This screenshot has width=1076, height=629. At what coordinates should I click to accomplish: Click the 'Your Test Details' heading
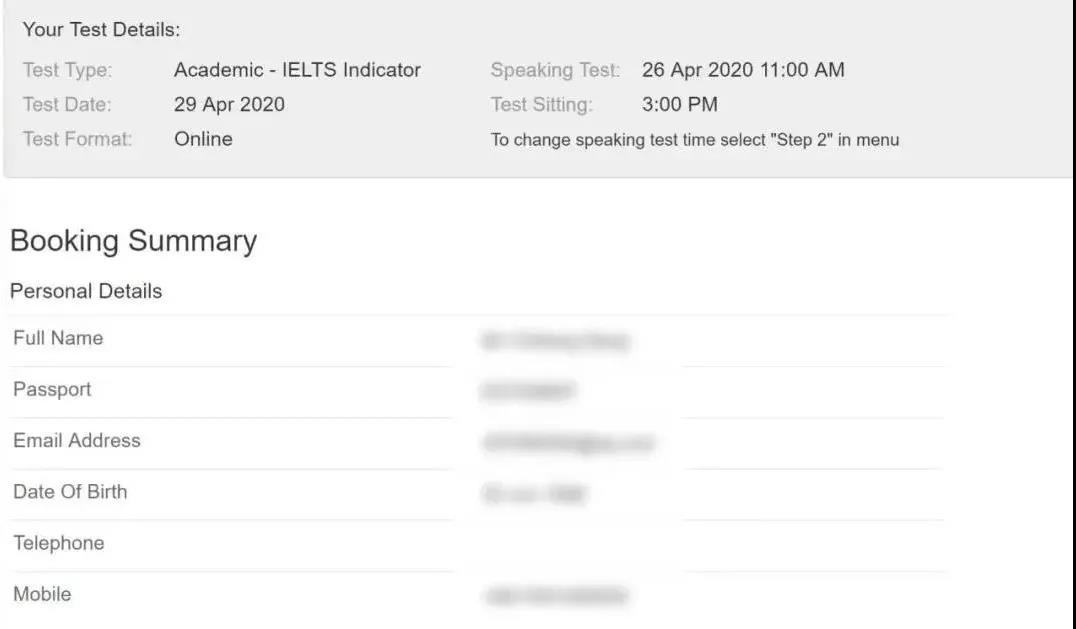point(101,30)
